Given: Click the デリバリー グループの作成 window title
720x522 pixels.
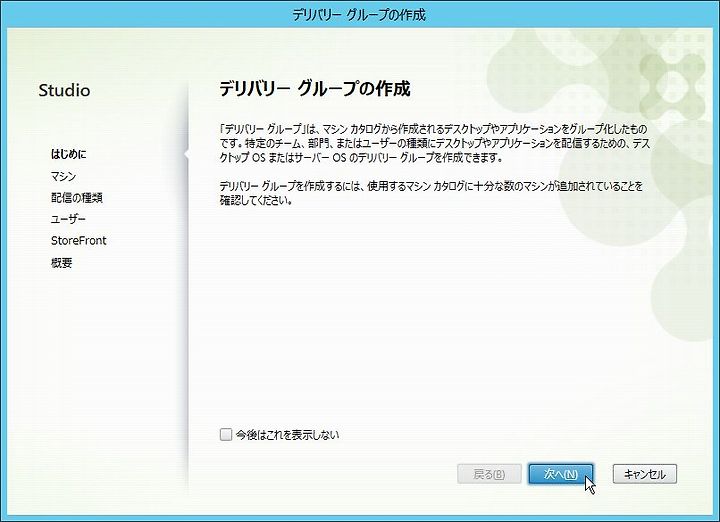Looking at the screenshot, I should click(359, 15).
